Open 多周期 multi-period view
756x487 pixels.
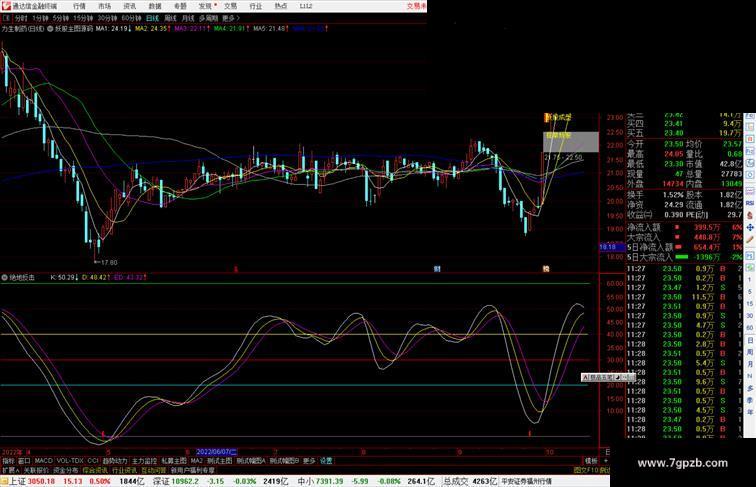tap(208, 18)
